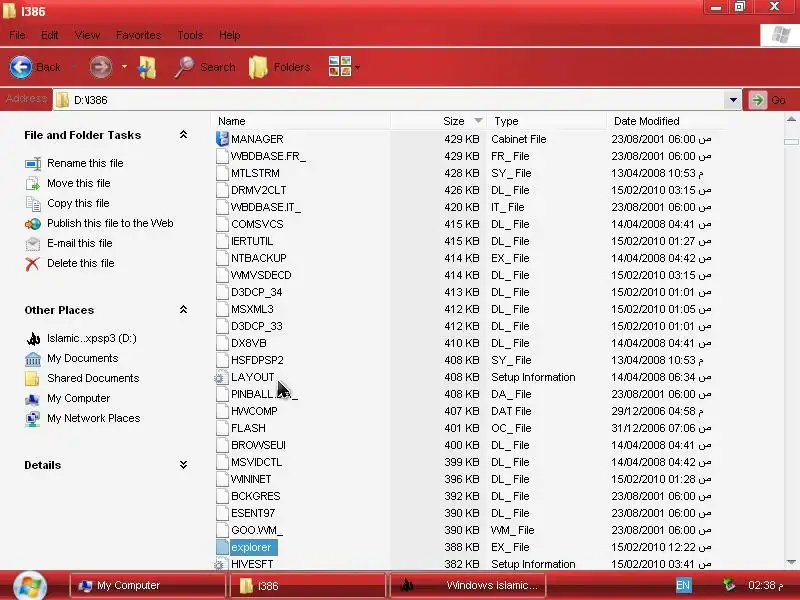This screenshot has height=600, width=800.
Task: Open the Tools menu
Action: (190, 35)
